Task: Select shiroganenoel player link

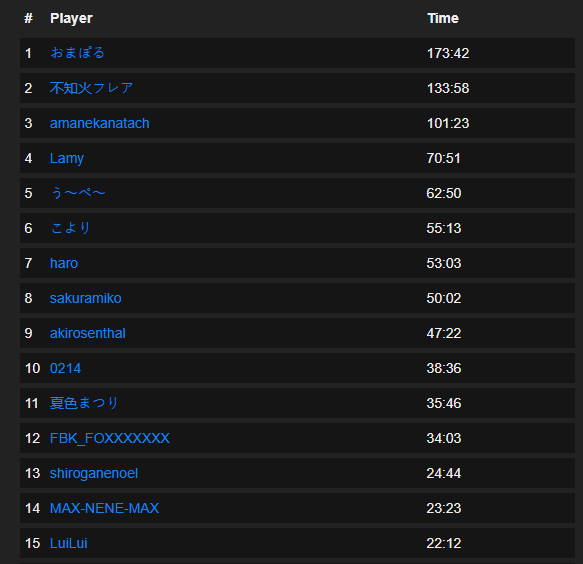Action: tap(94, 473)
